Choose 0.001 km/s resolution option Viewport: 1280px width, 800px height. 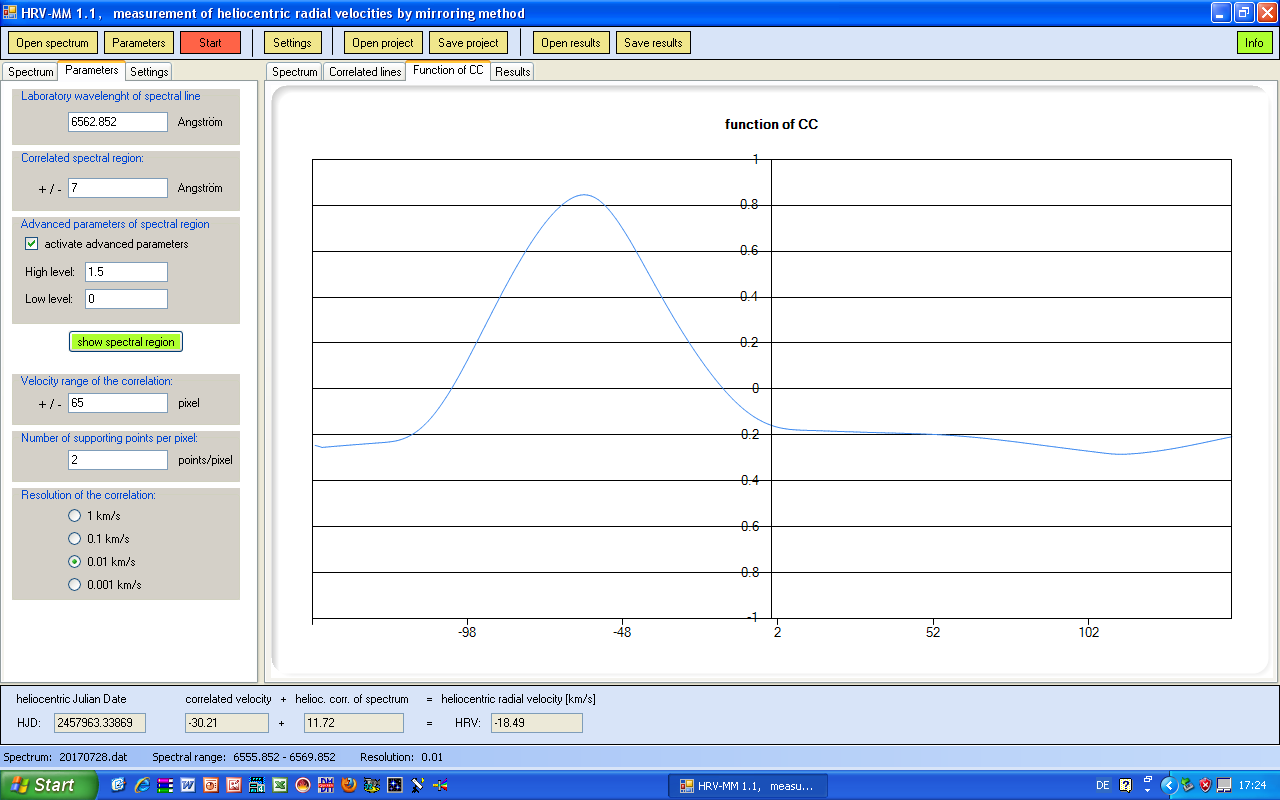click(74, 585)
